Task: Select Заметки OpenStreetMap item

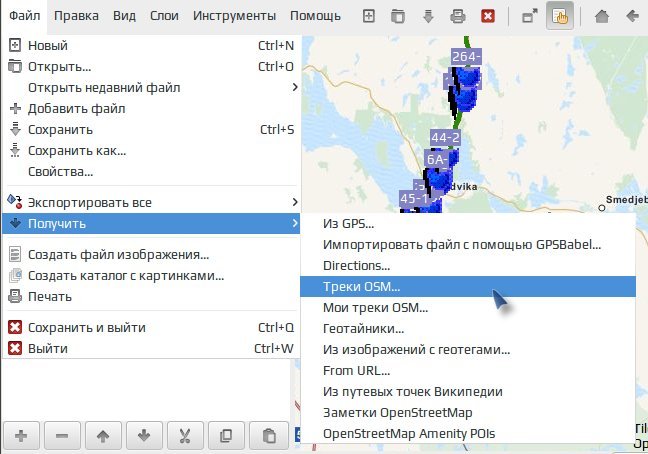Action: (468, 412)
